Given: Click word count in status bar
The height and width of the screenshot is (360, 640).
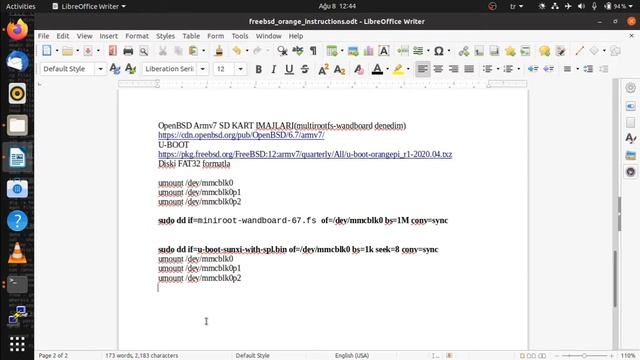Looking at the screenshot, I should 142,356.
